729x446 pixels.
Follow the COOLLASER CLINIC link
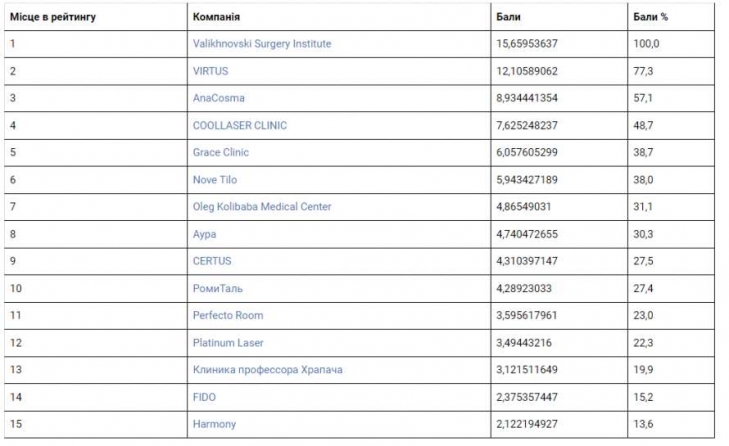[239, 126]
